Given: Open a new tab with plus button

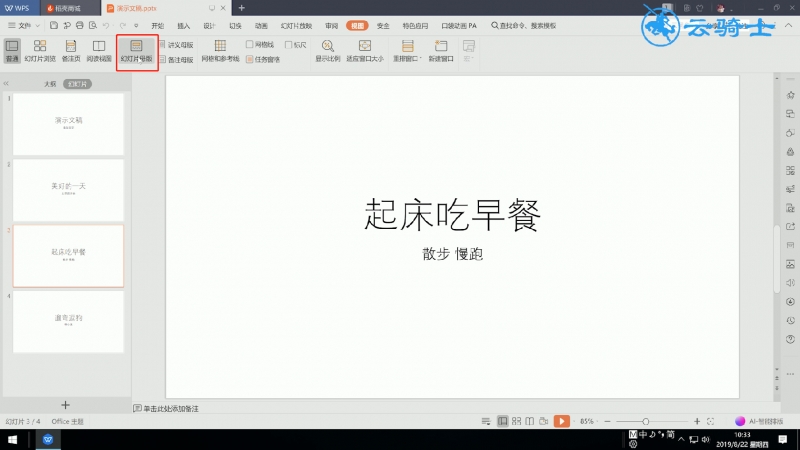Looking at the screenshot, I should (x=242, y=8).
